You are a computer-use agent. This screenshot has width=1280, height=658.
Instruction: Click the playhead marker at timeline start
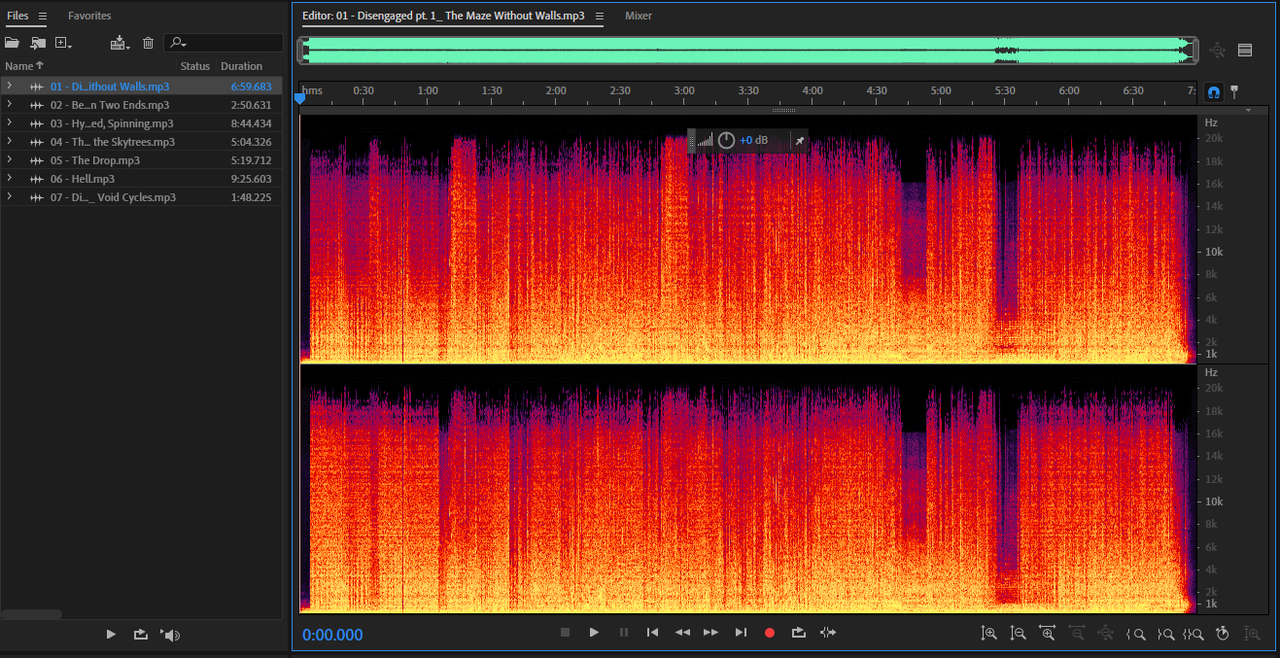(299, 98)
